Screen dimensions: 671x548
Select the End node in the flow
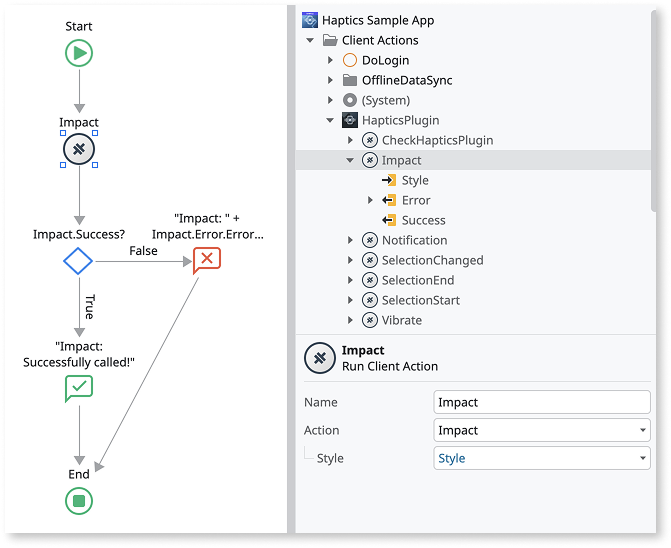(x=79, y=501)
